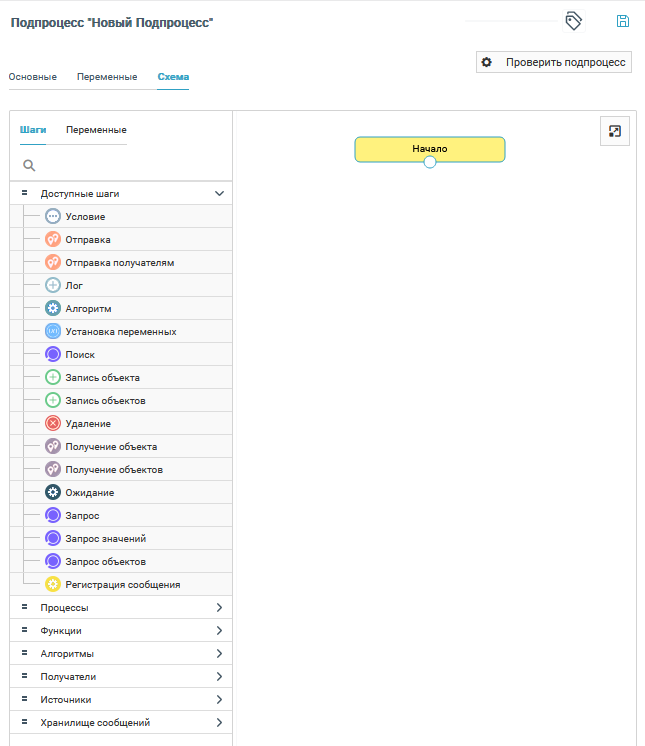Viewport: 645px width, 746px height.
Task: Switch to the Основные tab
Action: [x=33, y=77]
